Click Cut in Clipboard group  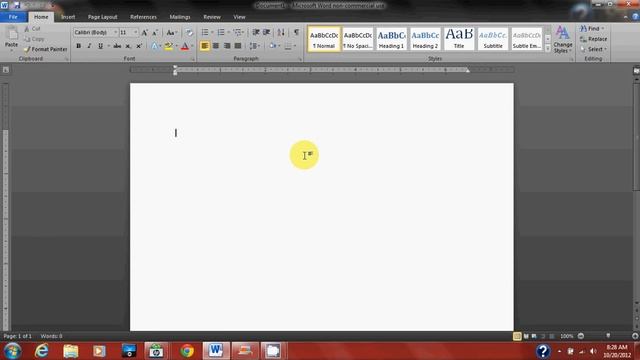tap(32, 29)
